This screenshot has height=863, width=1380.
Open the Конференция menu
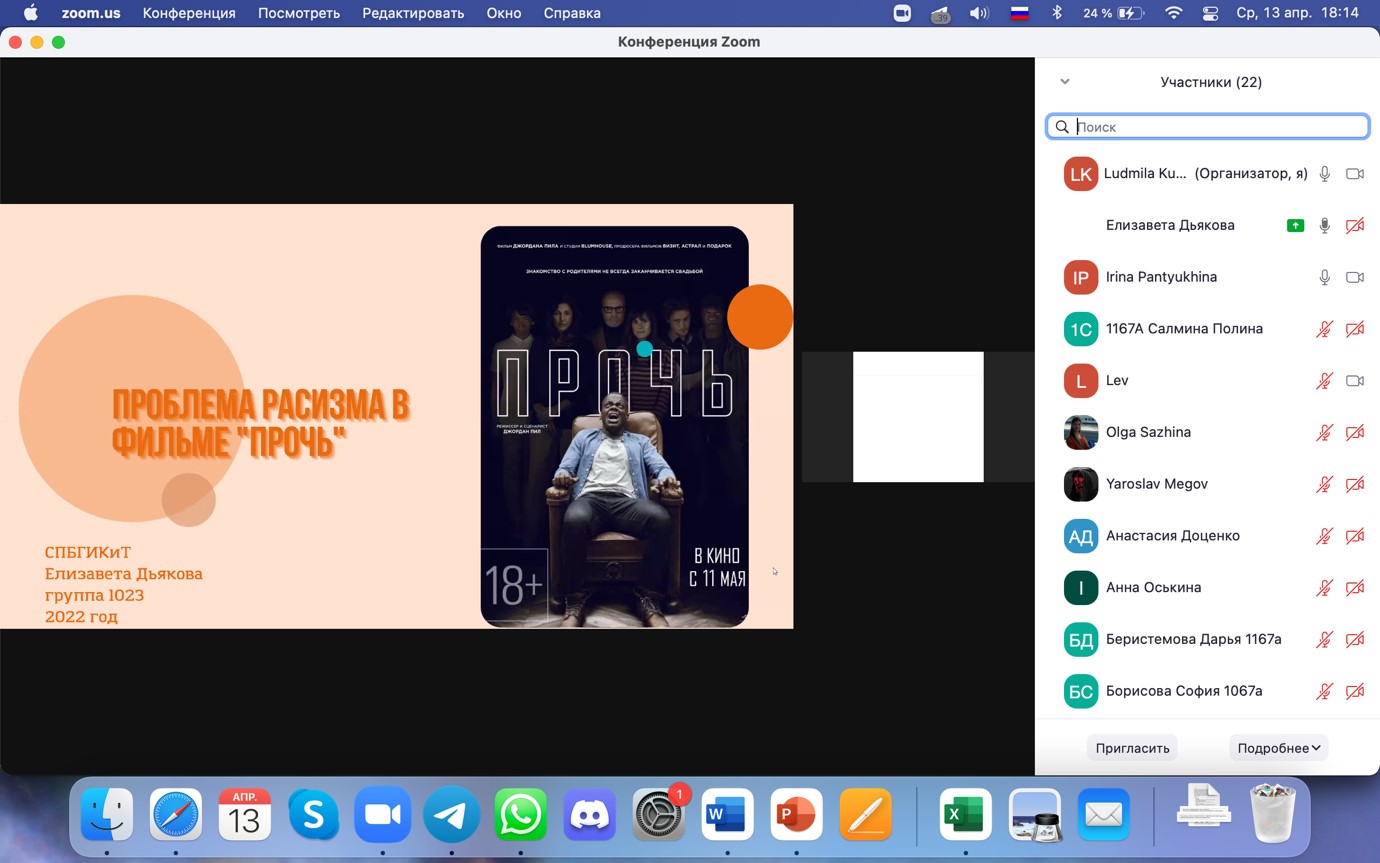189,13
